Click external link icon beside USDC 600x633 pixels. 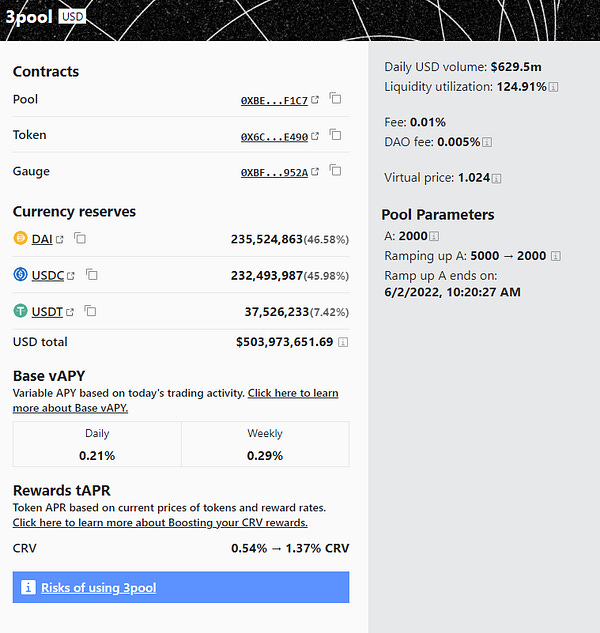(x=71, y=276)
